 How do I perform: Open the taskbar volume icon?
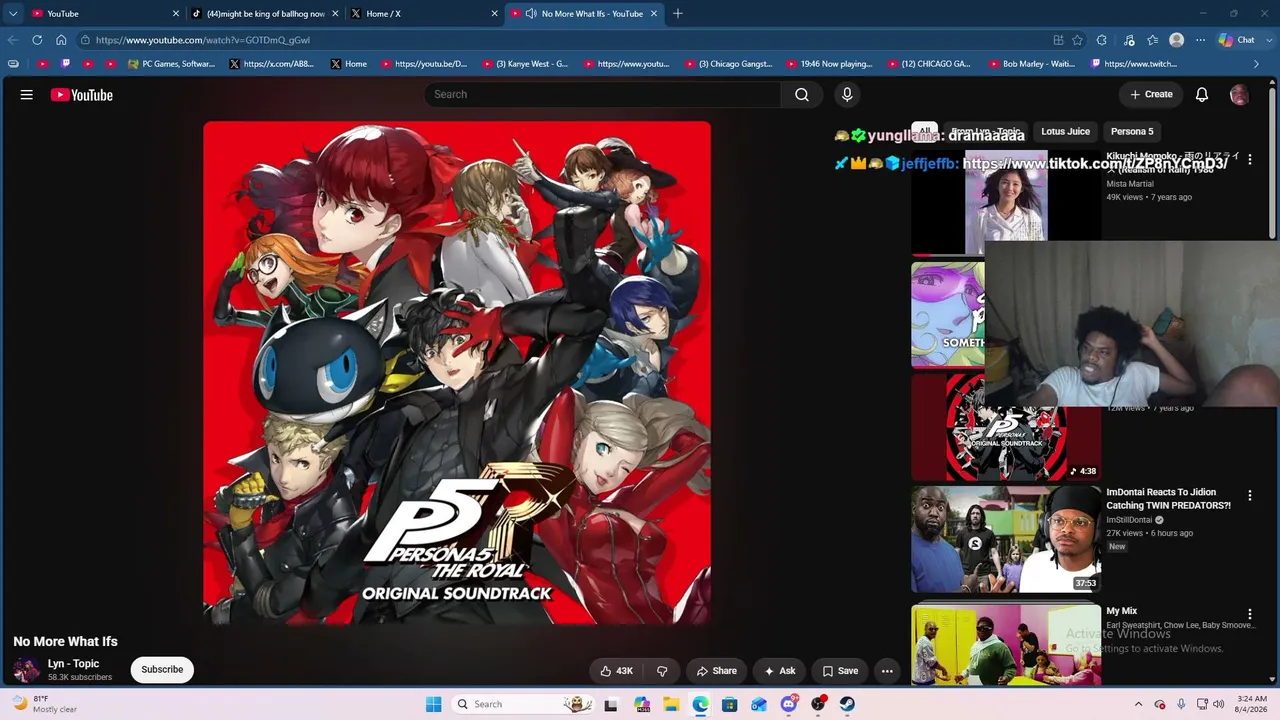pos(1218,704)
